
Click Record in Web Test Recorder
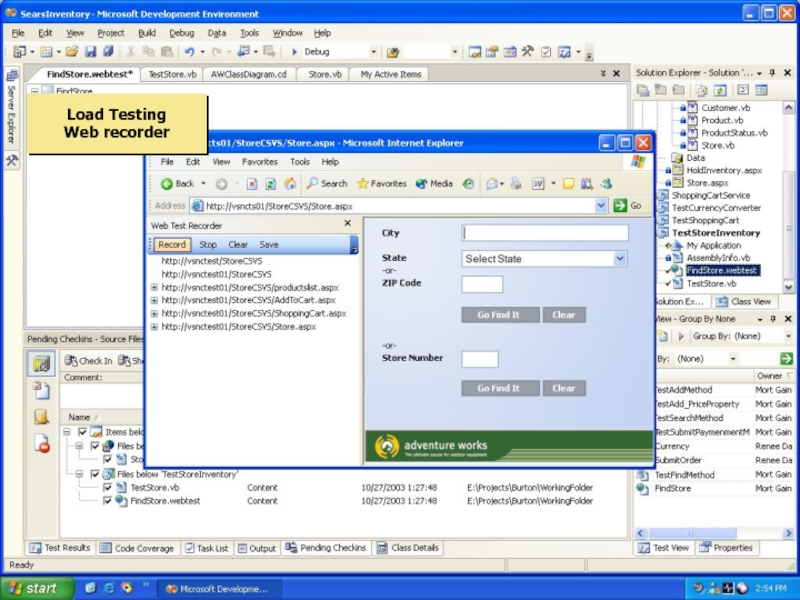[171, 244]
